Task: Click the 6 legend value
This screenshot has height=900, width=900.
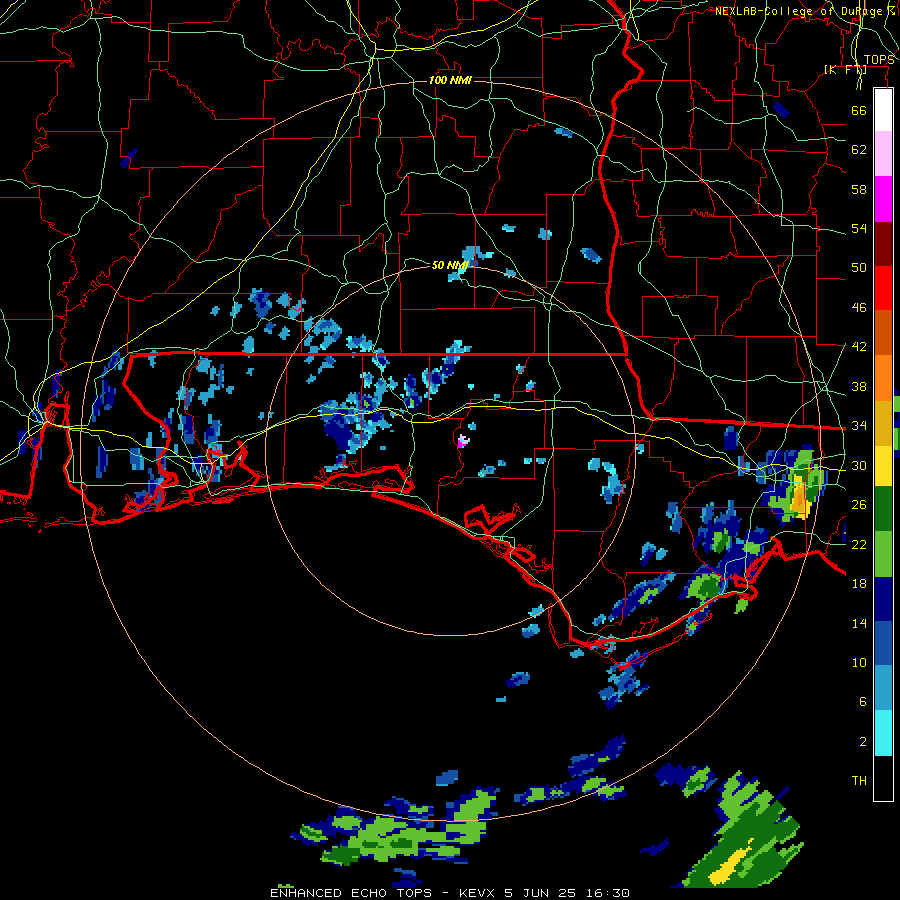Action: [862, 702]
